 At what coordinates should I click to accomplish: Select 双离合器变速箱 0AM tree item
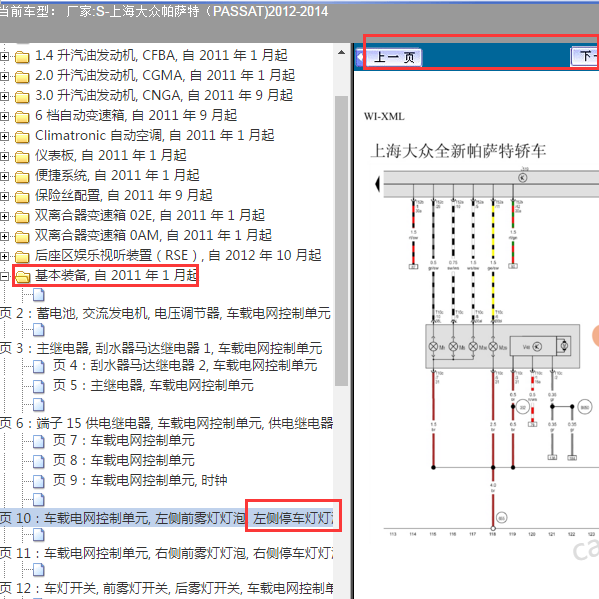(153, 235)
